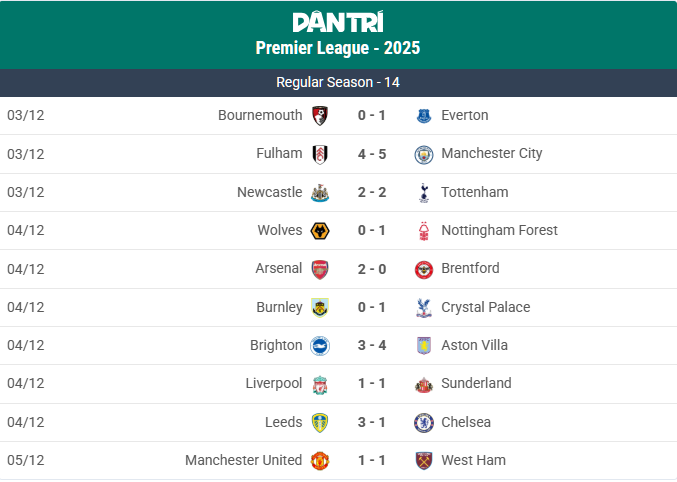Click the Aston Villa crest icon
The width and height of the screenshot is (677, 482).
click(424, 346)
